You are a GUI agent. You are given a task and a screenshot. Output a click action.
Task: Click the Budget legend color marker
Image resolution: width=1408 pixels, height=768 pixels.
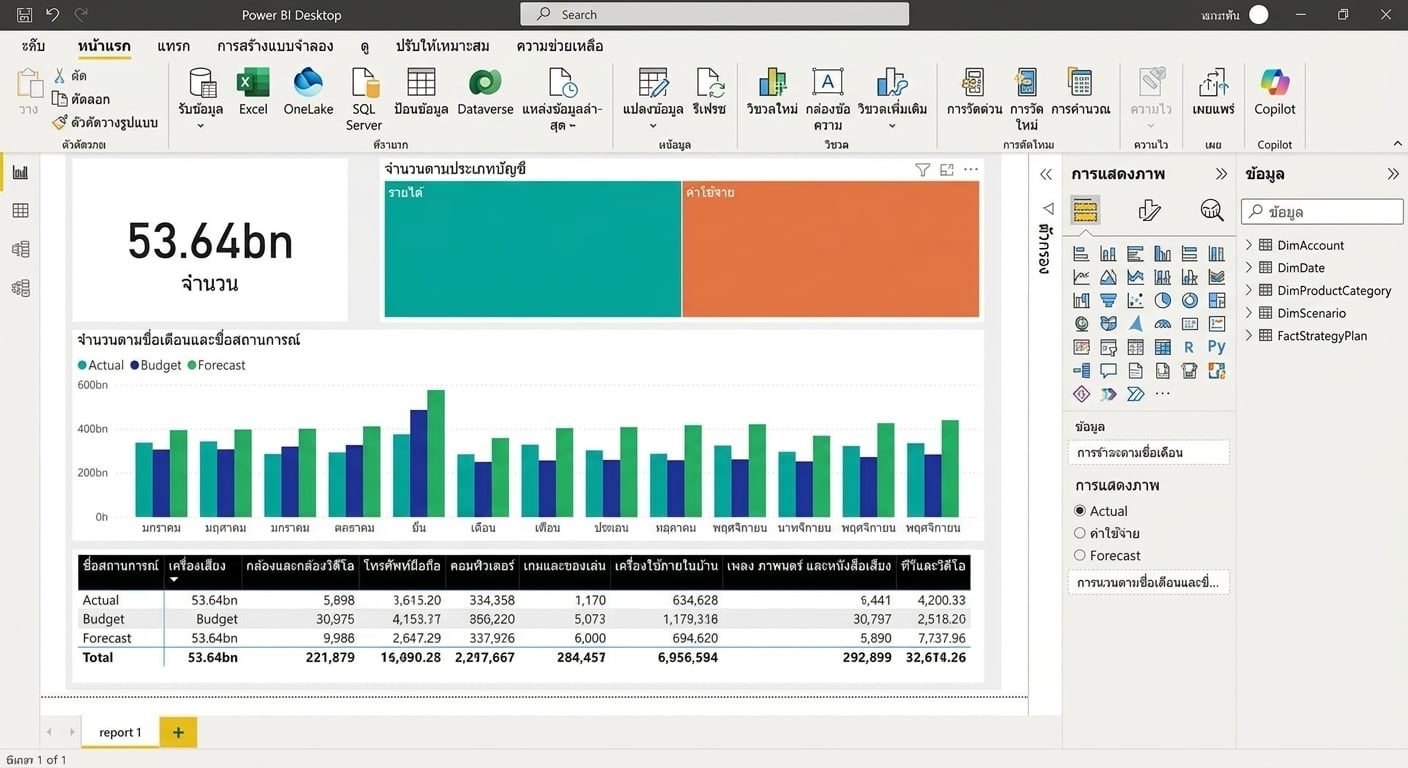(134, 366)
